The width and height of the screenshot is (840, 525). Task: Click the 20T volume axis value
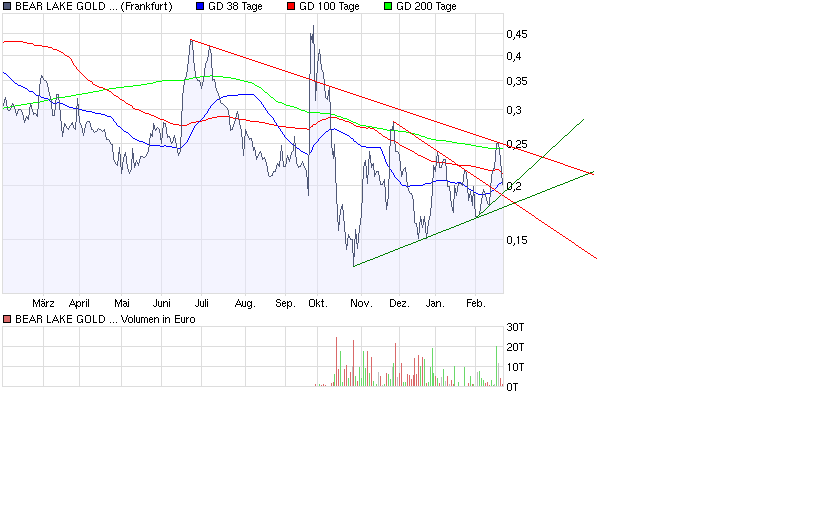tap(515, 348)
